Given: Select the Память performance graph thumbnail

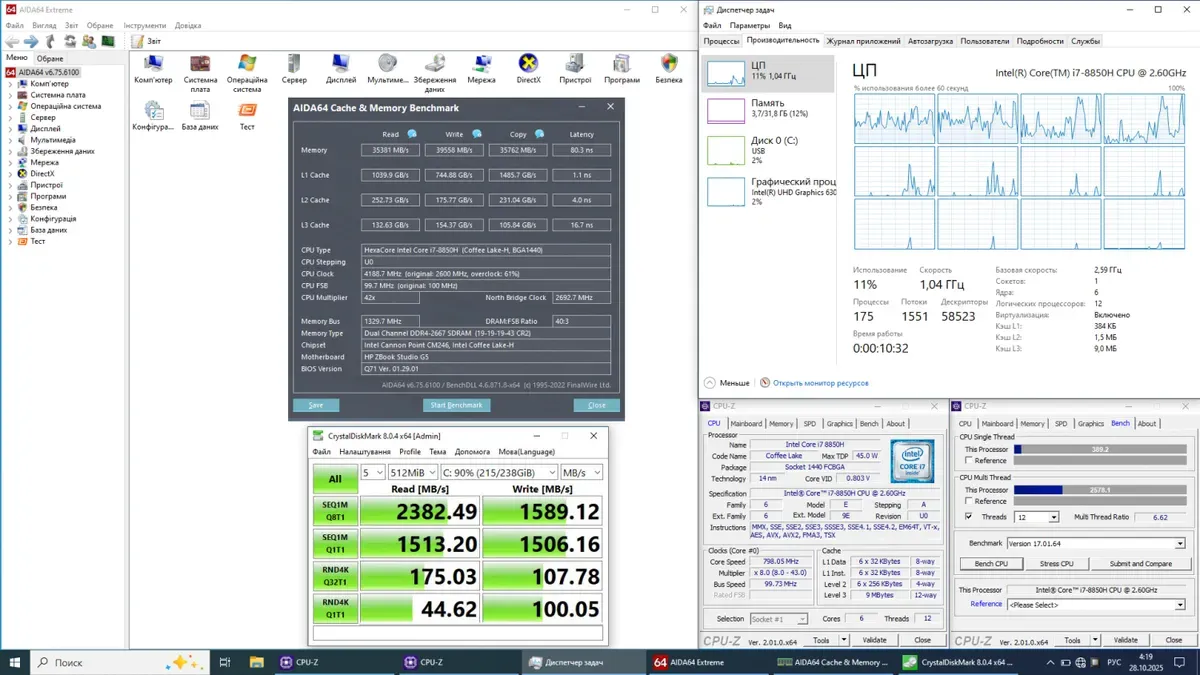Looking at the screenshot, I should coord(727,109).
